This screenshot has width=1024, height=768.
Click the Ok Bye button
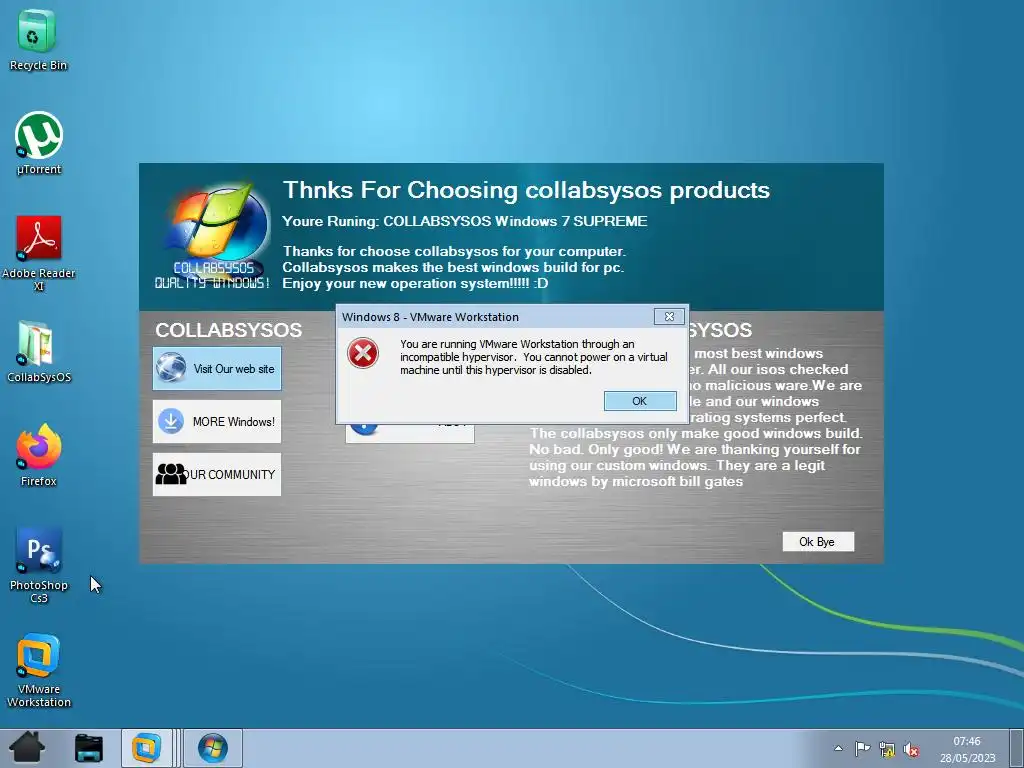818,541
